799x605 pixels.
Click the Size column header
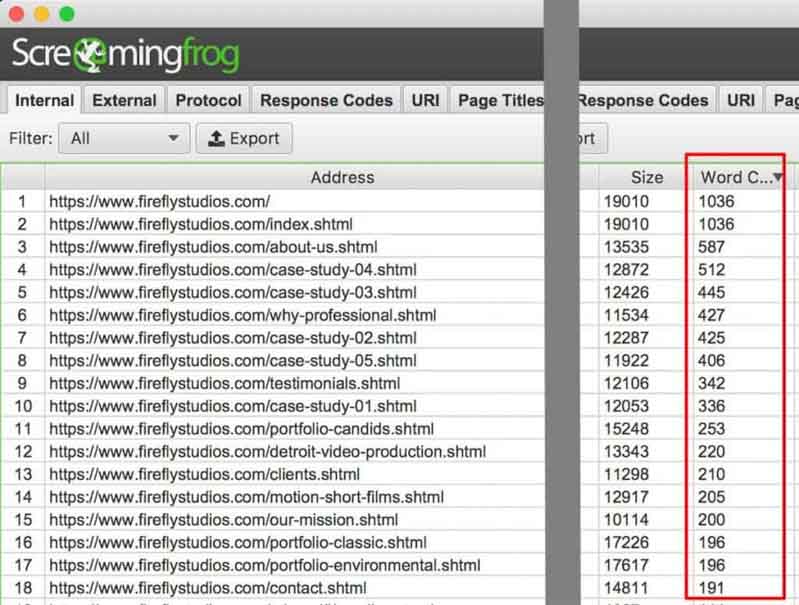click(646, 177)
